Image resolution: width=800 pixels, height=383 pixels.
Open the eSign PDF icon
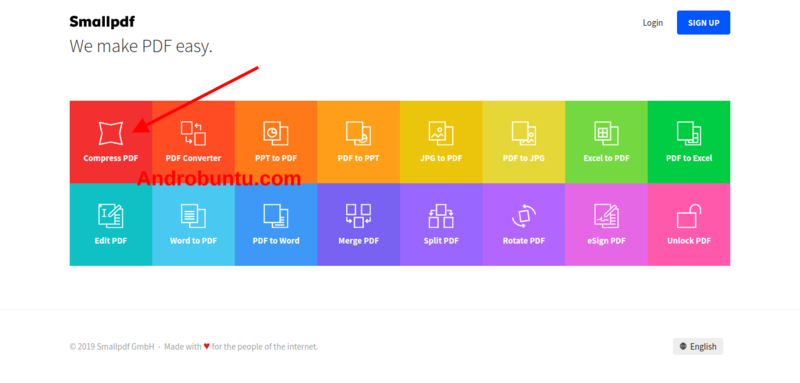point(607,216)
